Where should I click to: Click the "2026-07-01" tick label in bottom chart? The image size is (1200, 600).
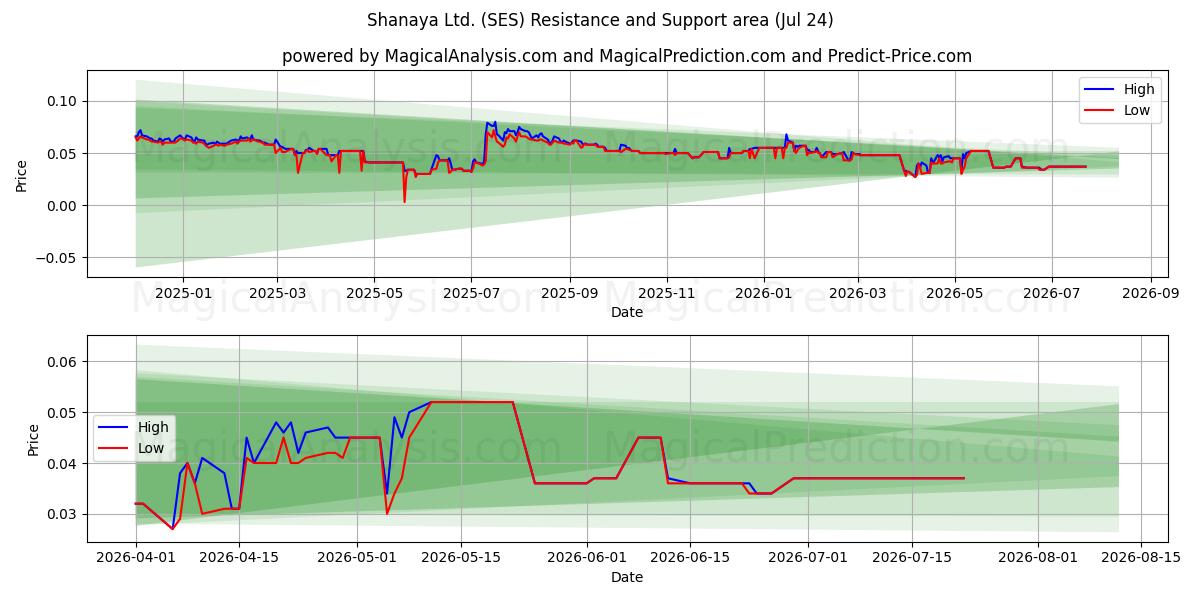click(x=810, y=556)
